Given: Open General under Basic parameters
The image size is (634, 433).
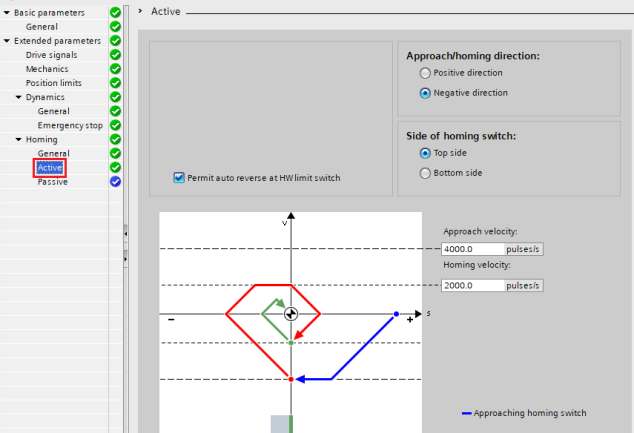Looking at the screenshot, I should (42, 27).
